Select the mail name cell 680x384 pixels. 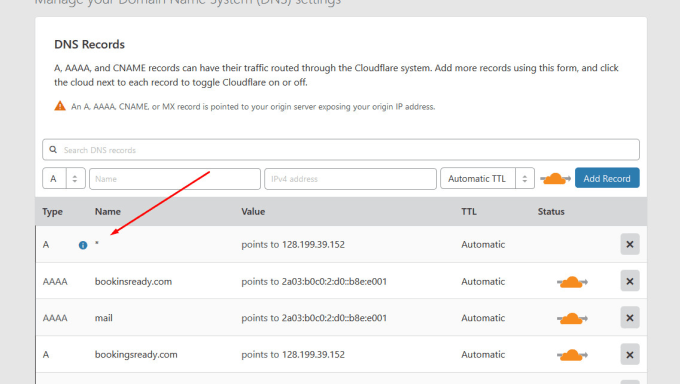point(104,318)
